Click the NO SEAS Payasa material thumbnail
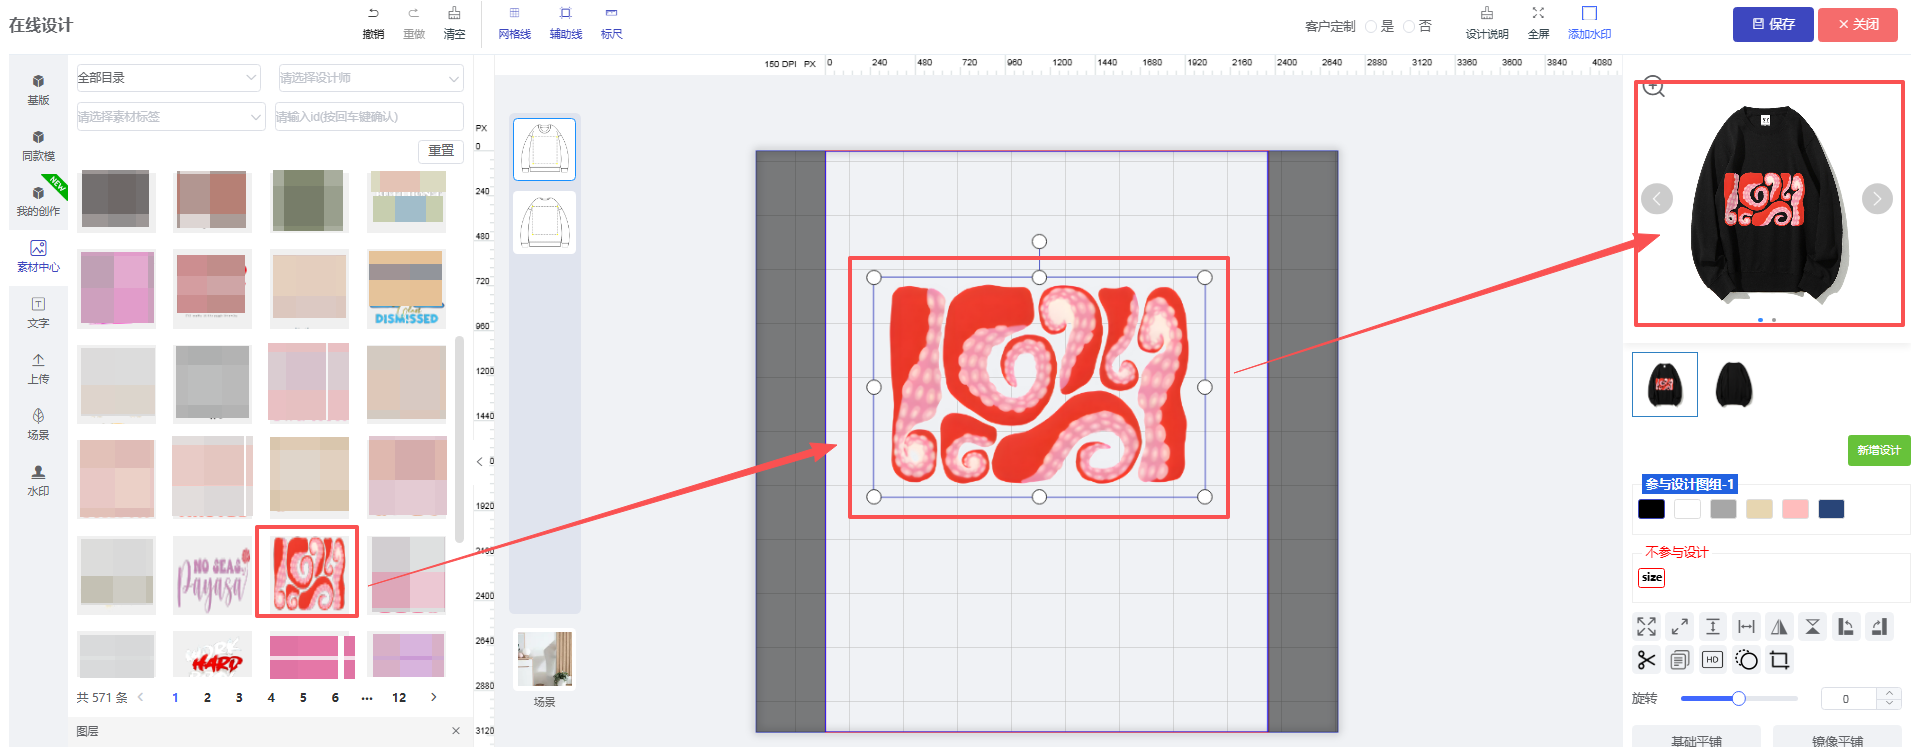The image size is (1916, 747). (212, 575)
